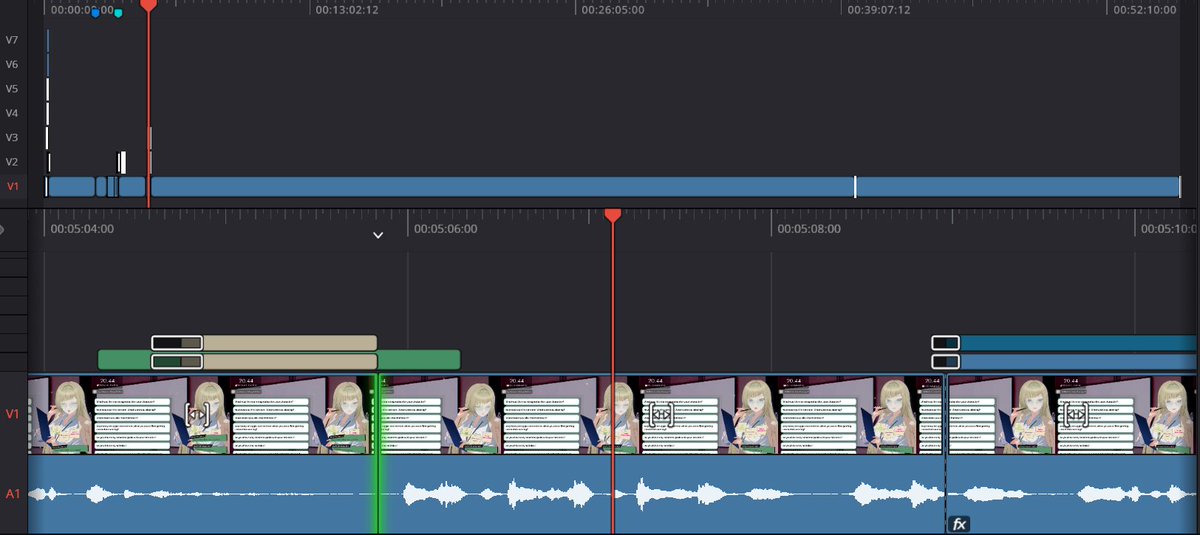Select the green clip below the tan clip
This screenshot has height=535, width=1200.
(x=279, y=360)
